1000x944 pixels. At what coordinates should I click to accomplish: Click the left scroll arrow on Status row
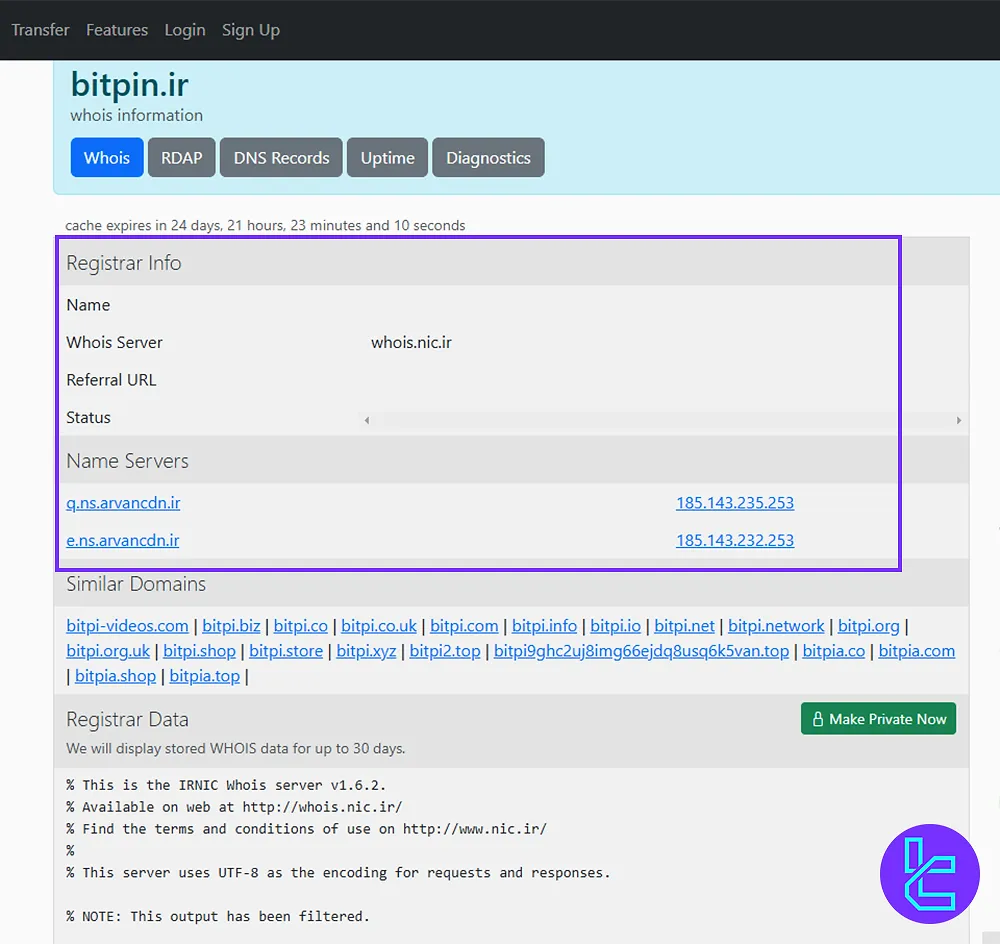pos(366,420)
